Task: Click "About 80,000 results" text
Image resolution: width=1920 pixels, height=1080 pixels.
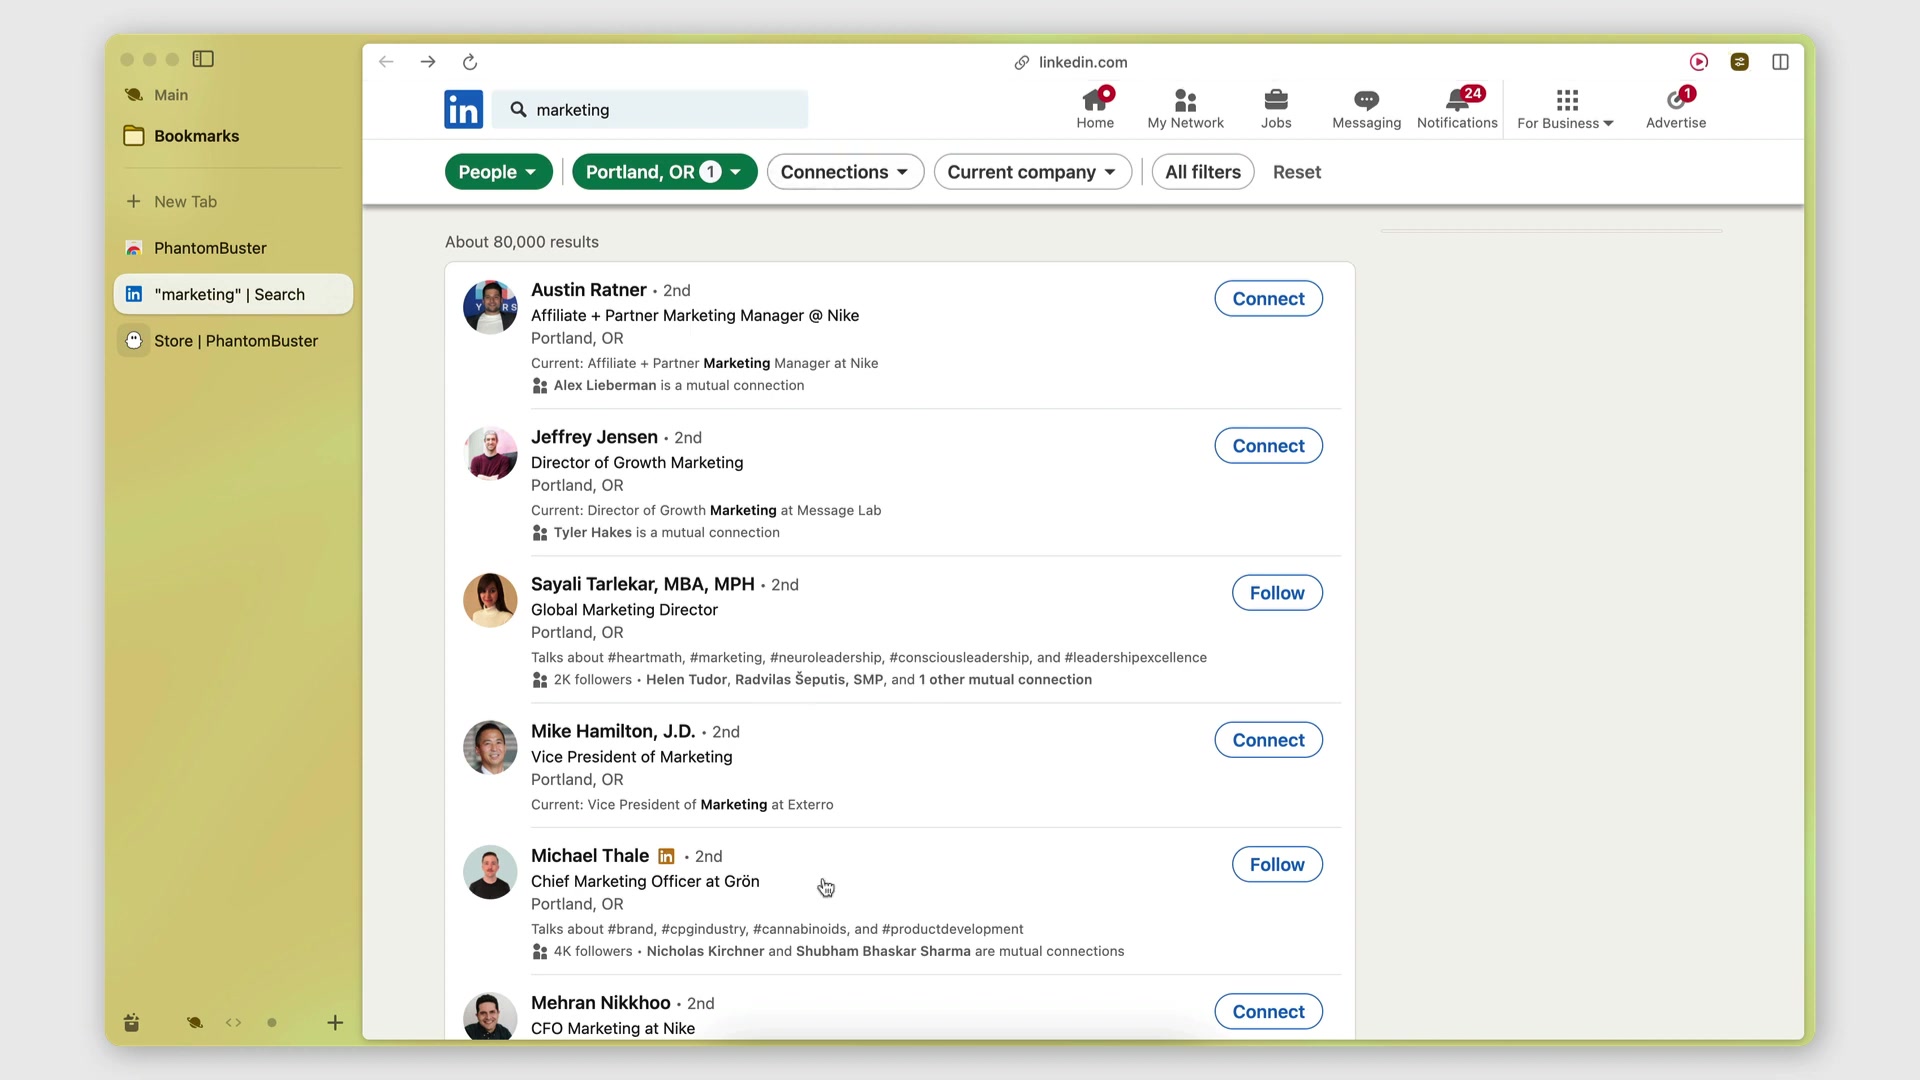Action: 522,242
